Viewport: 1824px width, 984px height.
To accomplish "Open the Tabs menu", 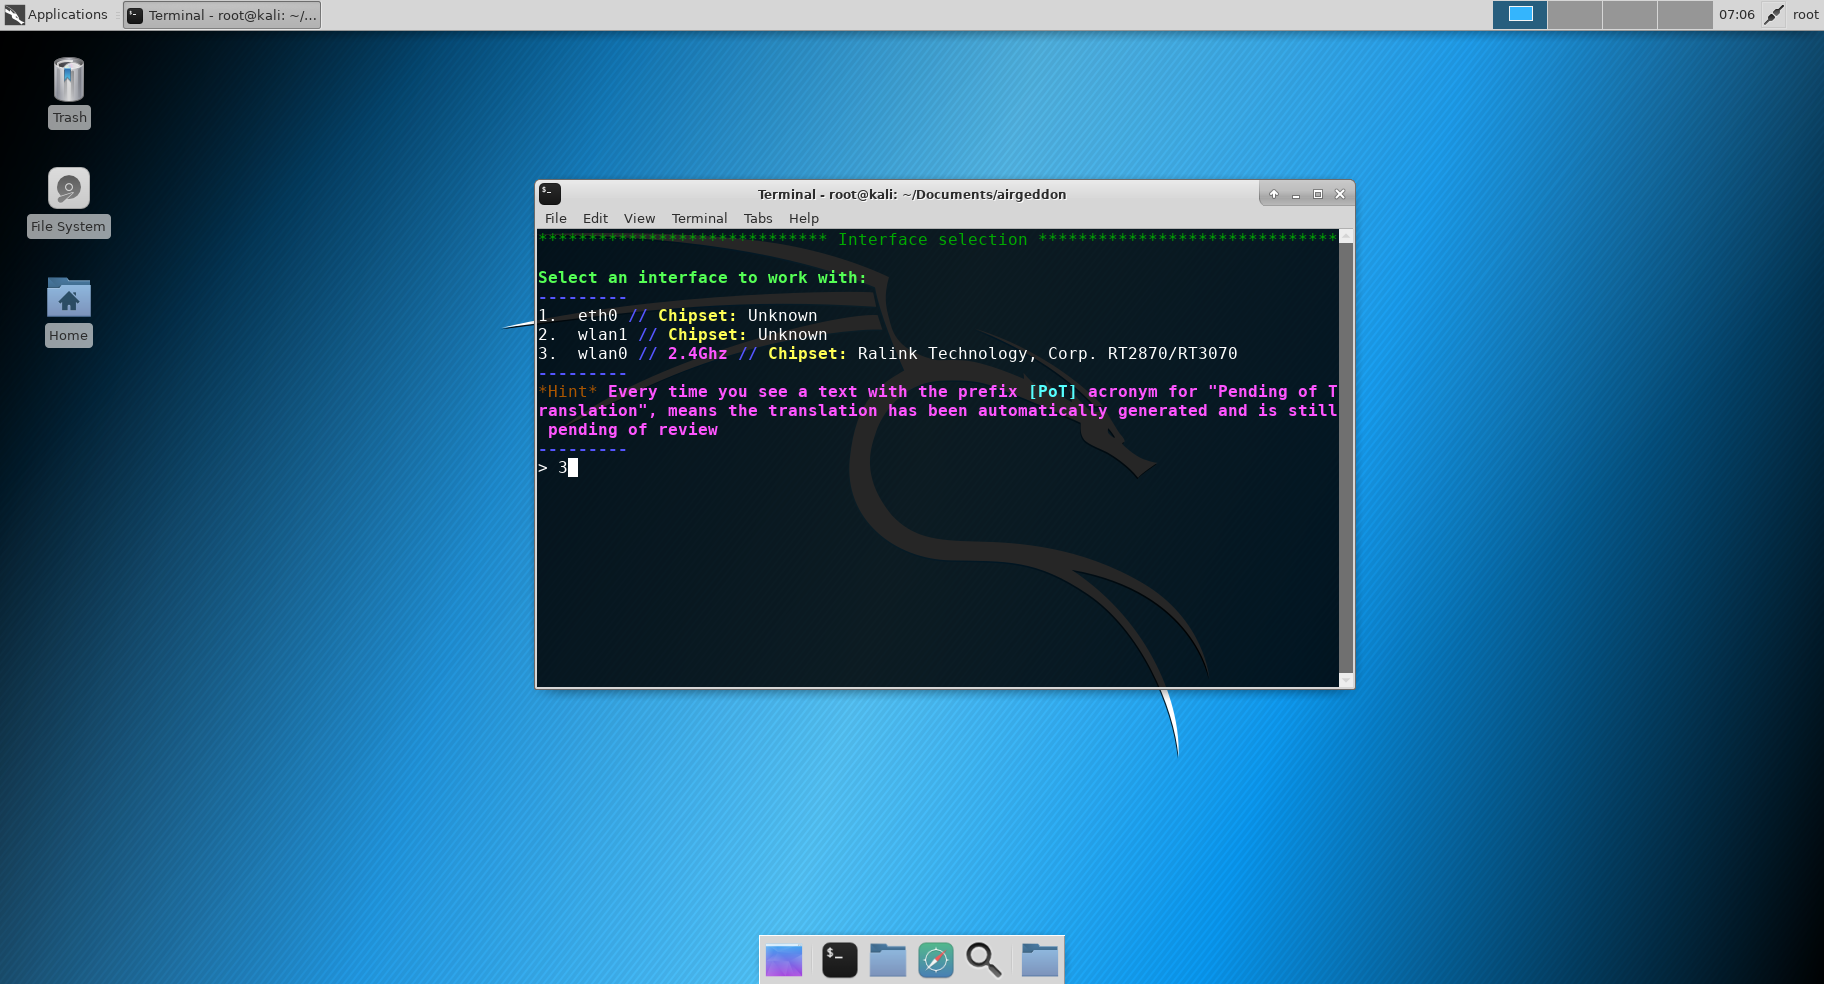I will click(x=758, y=218).
